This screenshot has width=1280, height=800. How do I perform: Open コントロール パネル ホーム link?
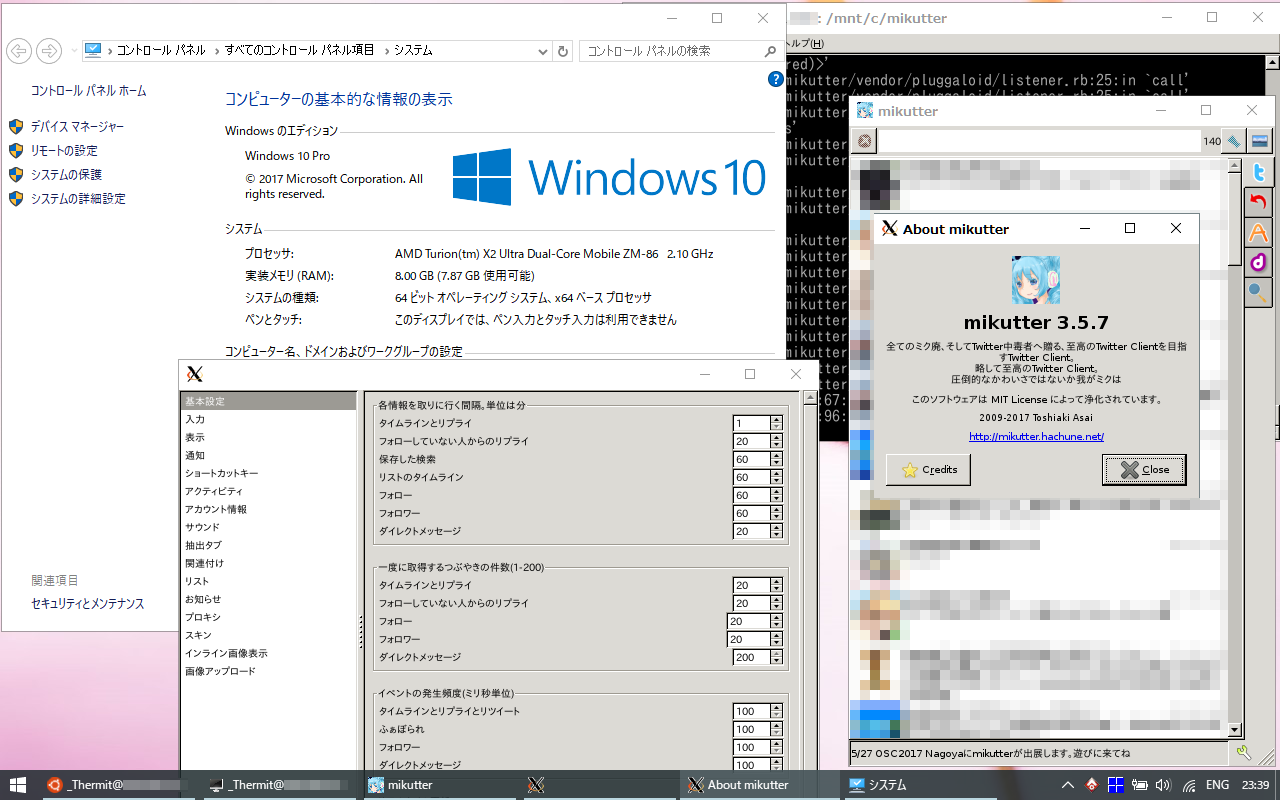point(89,91)
